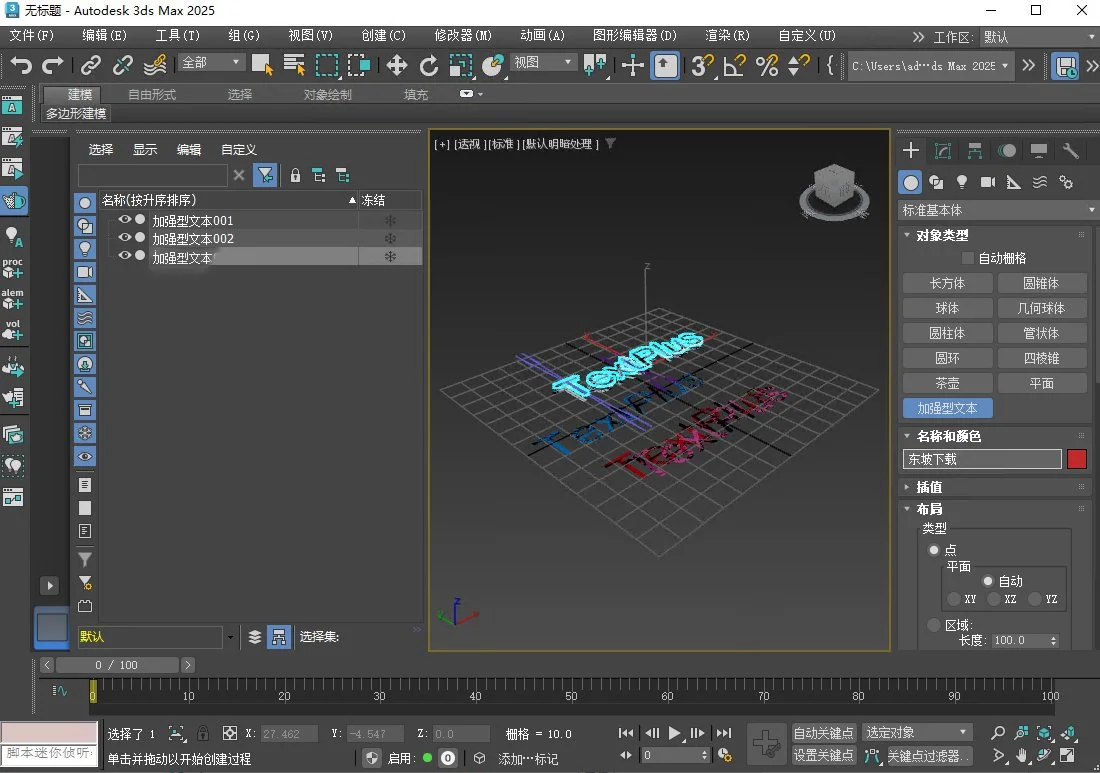Activate the Select Object tool
Image resolution: width=1100 pixels, height=773 pixels.
tap(262, 65)
